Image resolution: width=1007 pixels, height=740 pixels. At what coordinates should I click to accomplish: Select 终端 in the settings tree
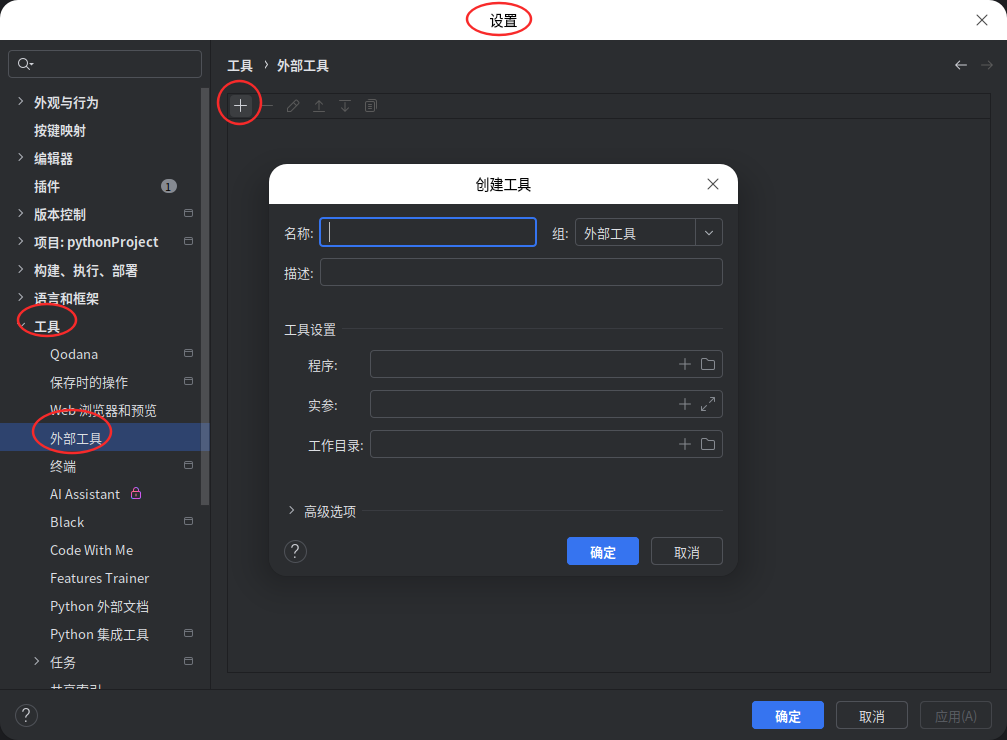click(63, 466)
